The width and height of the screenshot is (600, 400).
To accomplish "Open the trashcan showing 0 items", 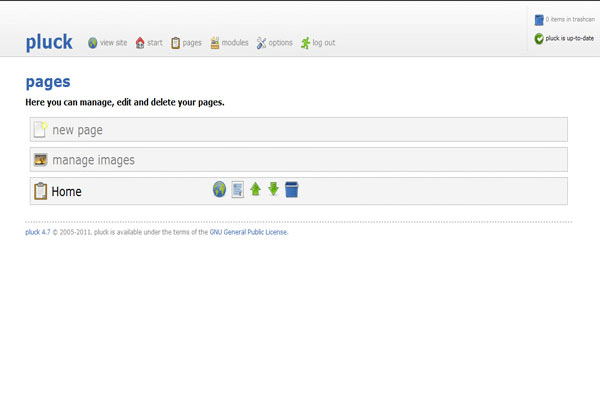I will [x=567, y=19].
